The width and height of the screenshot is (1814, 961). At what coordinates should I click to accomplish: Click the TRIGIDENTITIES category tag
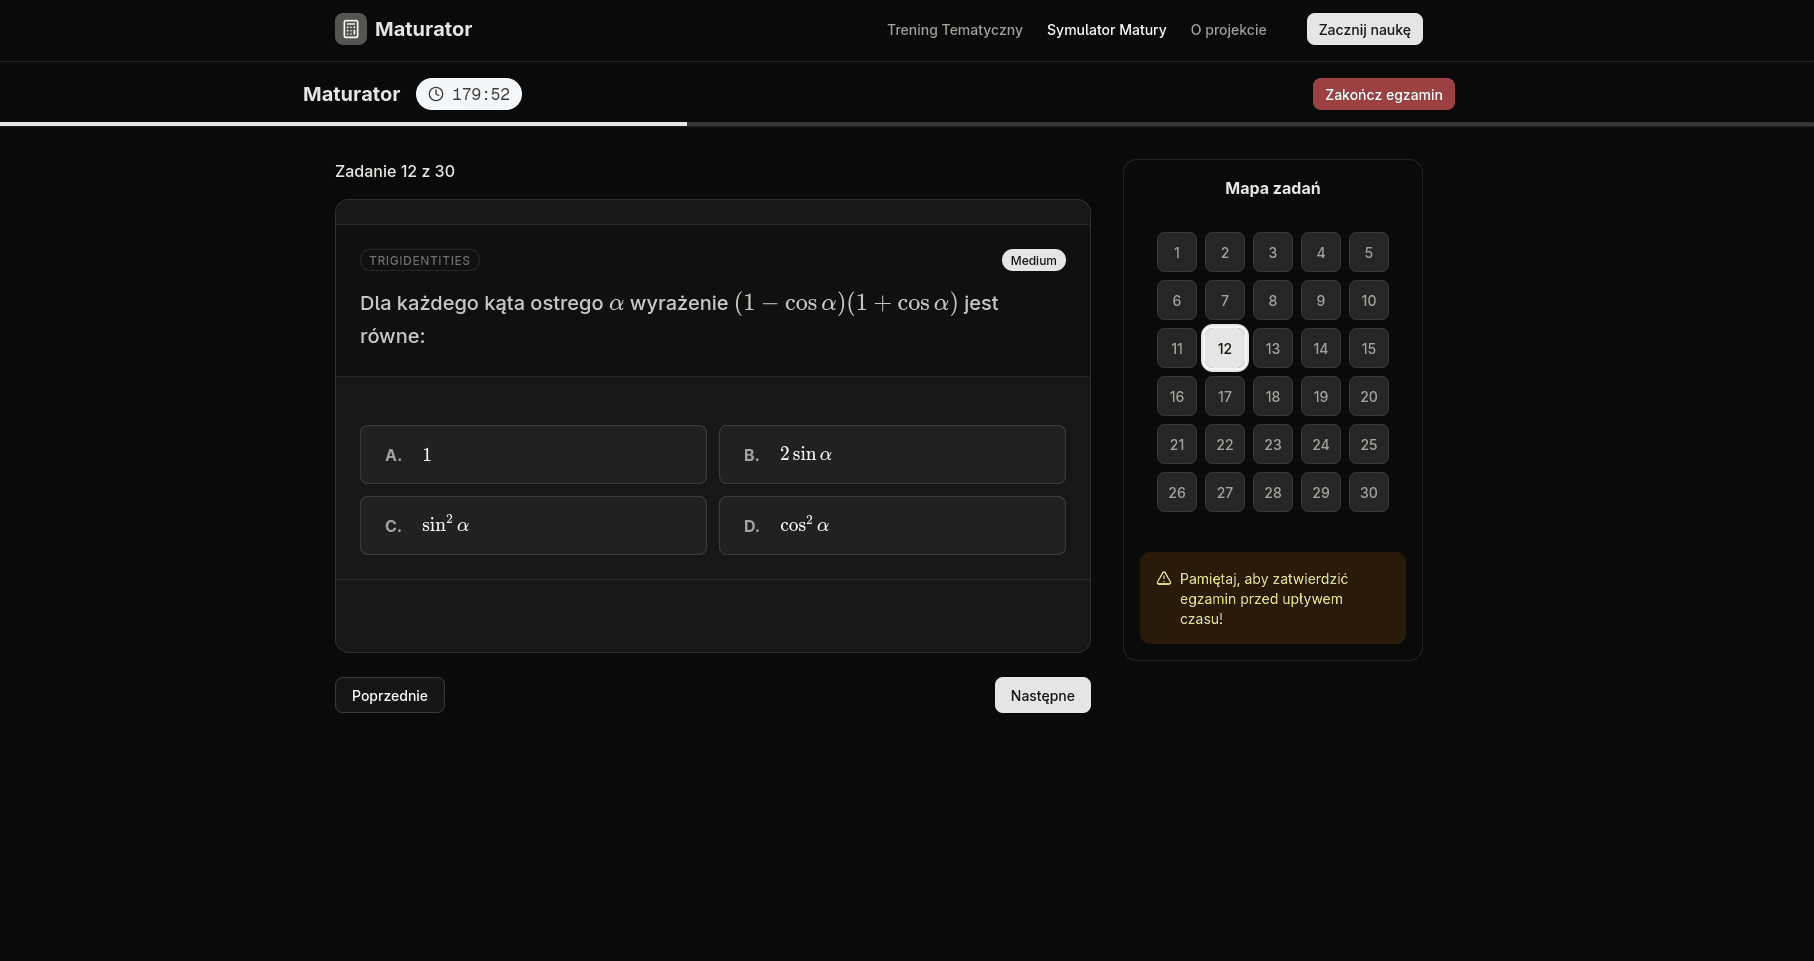click(x=419, y=260)
